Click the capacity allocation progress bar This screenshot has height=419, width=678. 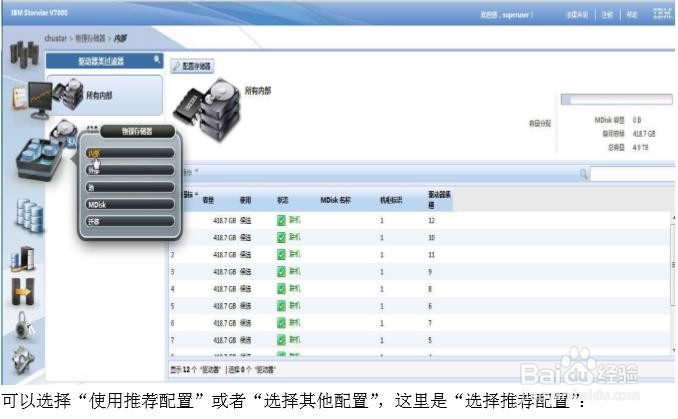tap(617, 99)
